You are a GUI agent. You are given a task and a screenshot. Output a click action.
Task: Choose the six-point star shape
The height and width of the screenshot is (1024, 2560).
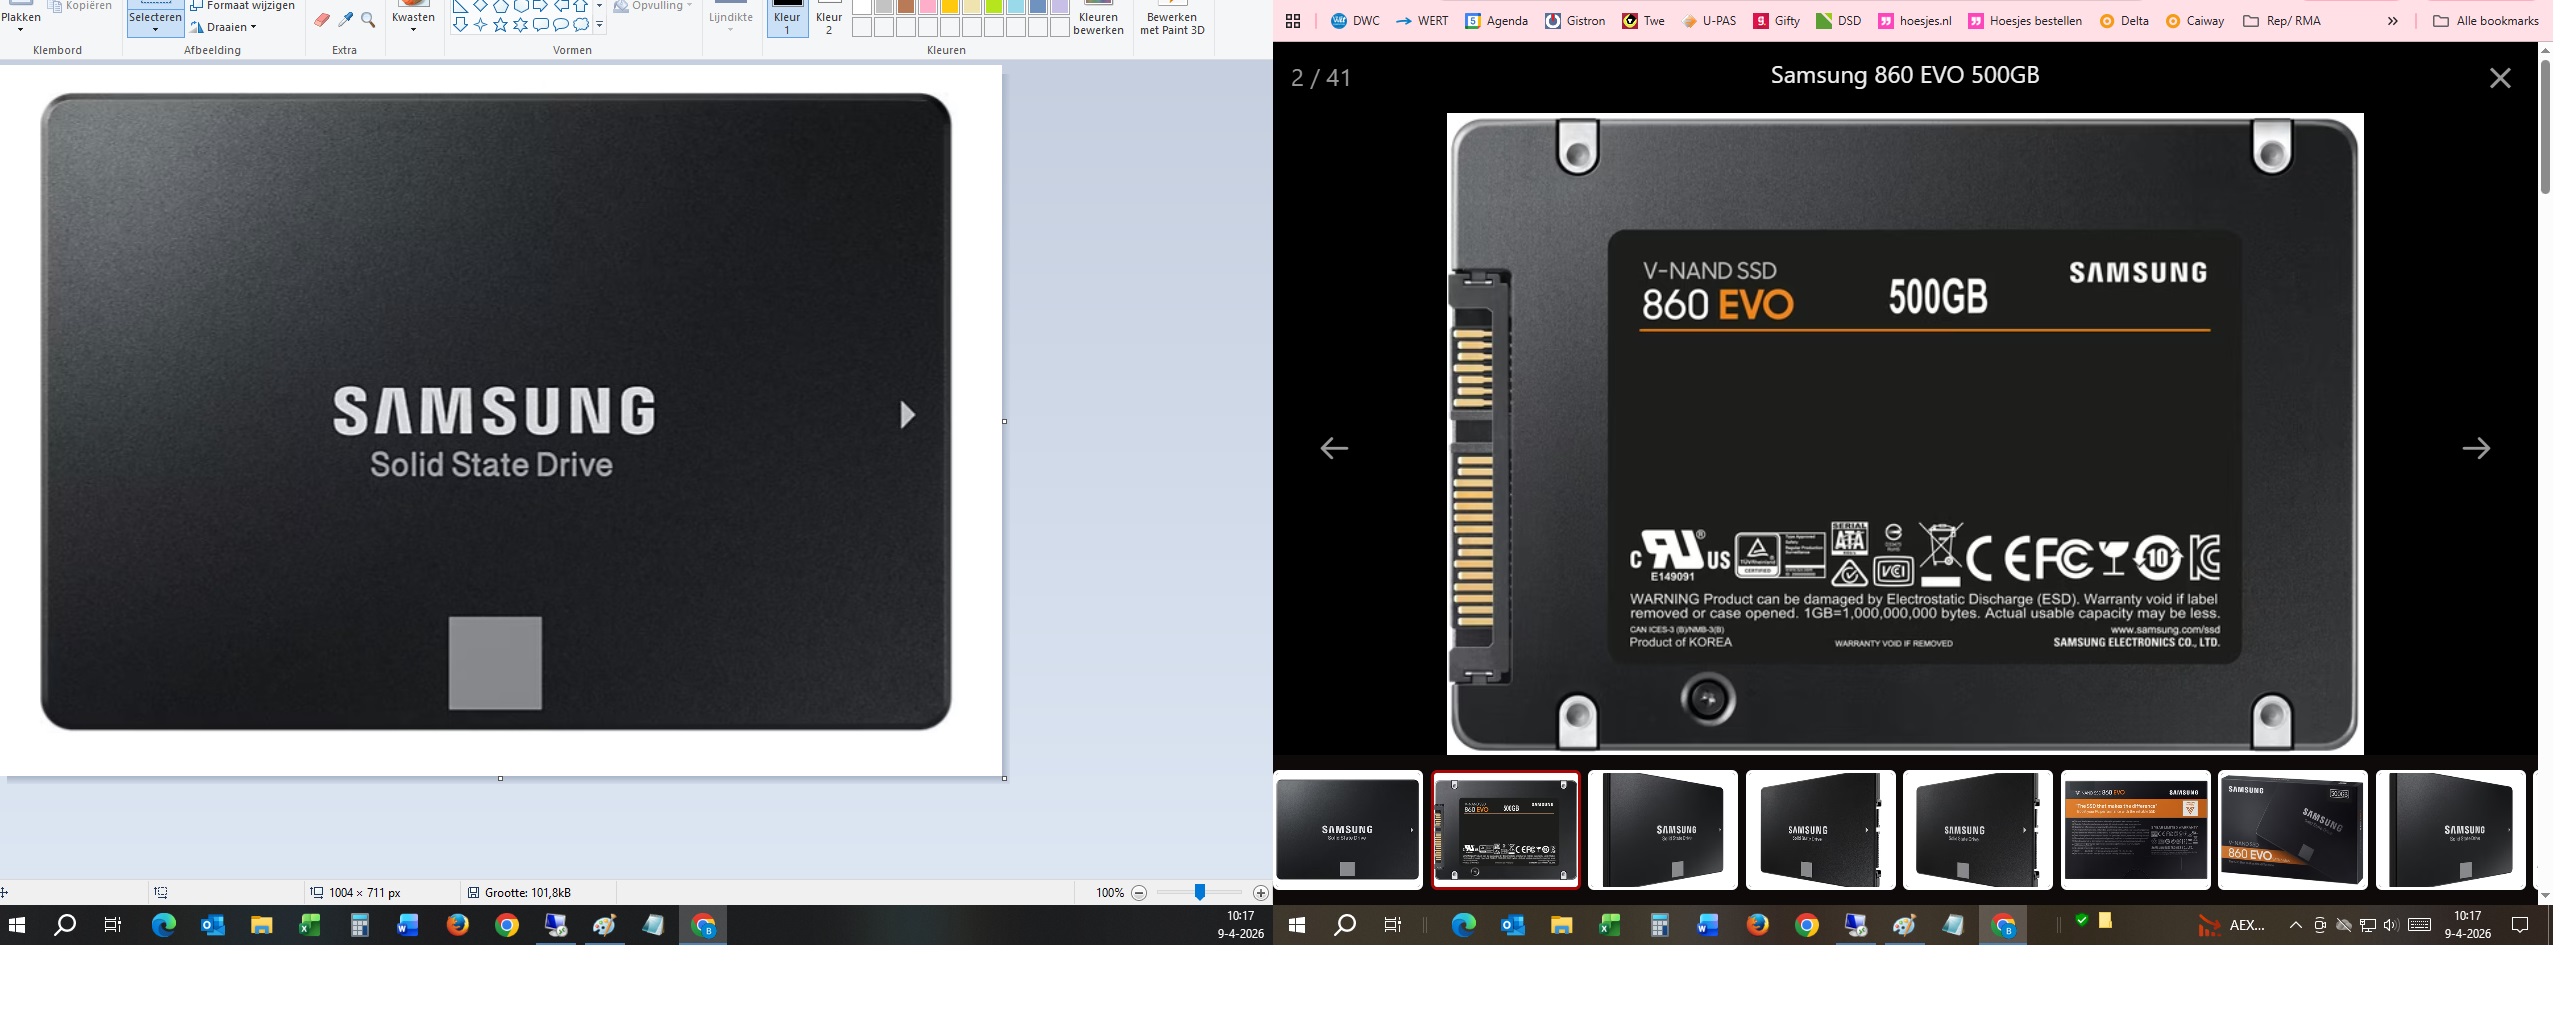[520, 25]
